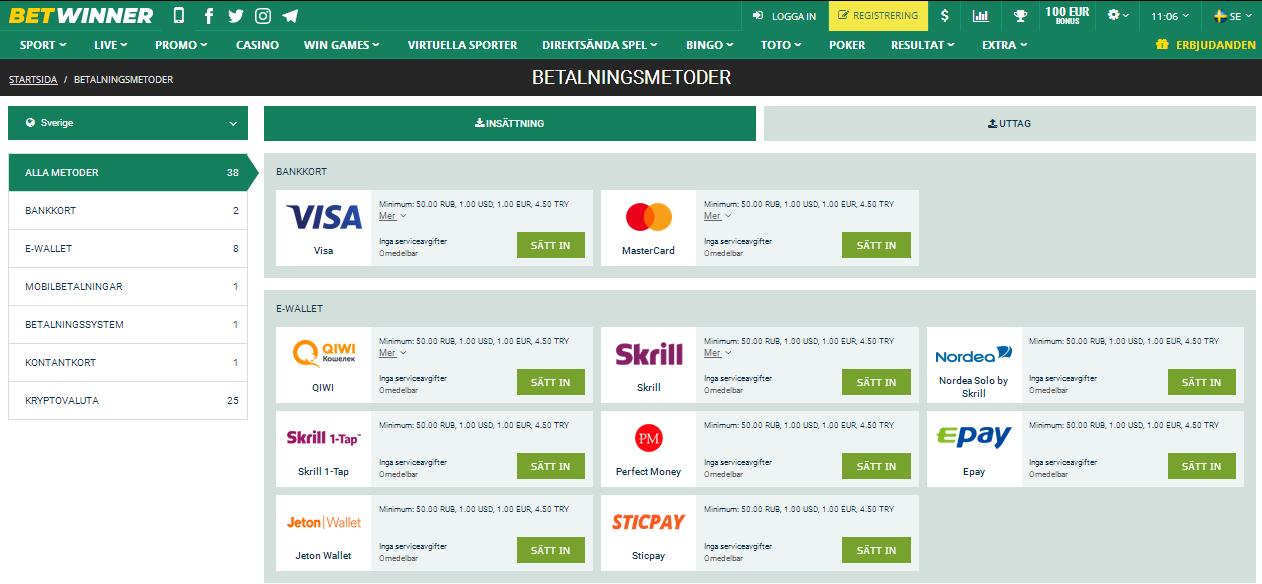Click Sätt in for MasterCard
The width and height of the screenshot is (1262, 584).
pyautogui.click(x=876, y=245)
